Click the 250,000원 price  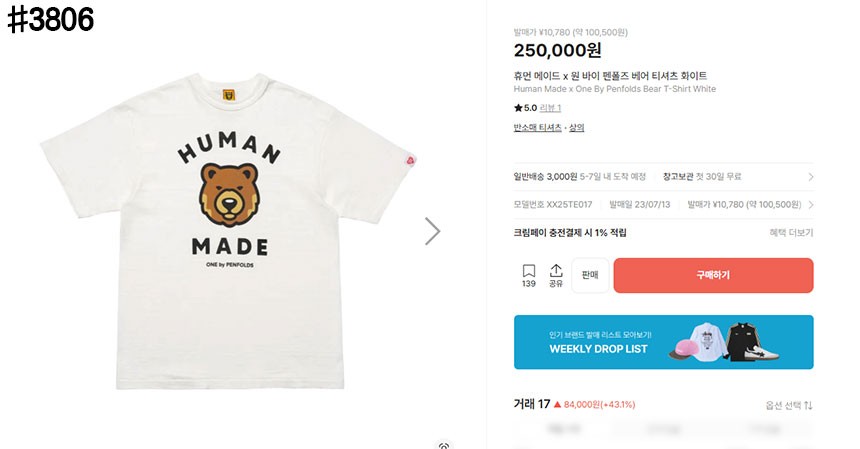[x=557, y=51]
